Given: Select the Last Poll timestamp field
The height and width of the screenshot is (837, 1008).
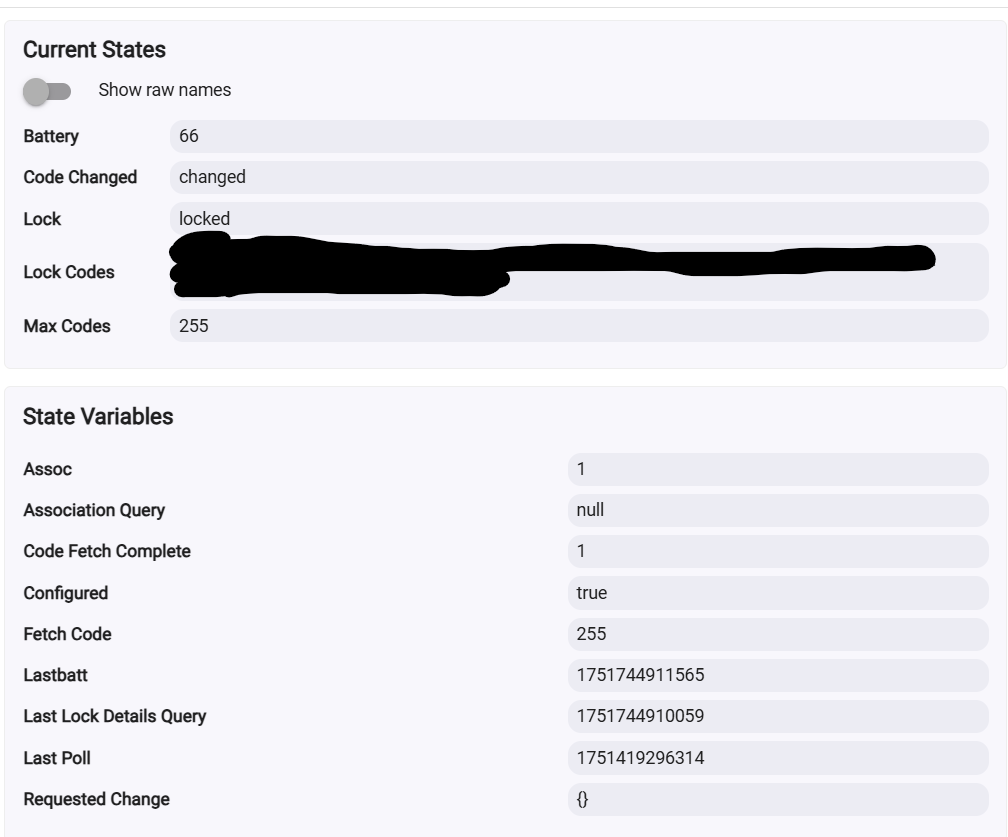Looking at the screenshot, I should point(778,758).
